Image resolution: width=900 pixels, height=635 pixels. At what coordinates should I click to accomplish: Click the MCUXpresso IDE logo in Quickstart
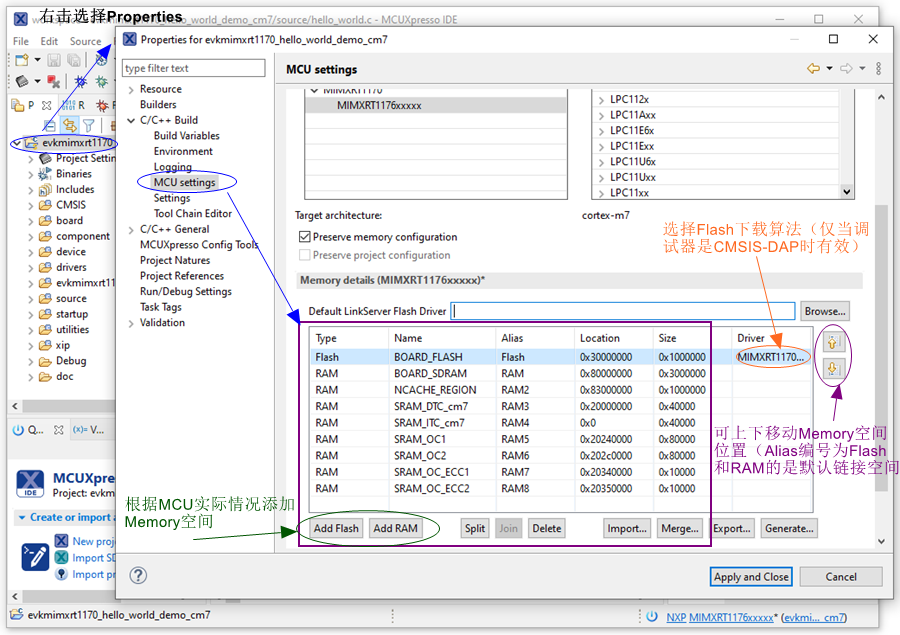tap(30, 483)
